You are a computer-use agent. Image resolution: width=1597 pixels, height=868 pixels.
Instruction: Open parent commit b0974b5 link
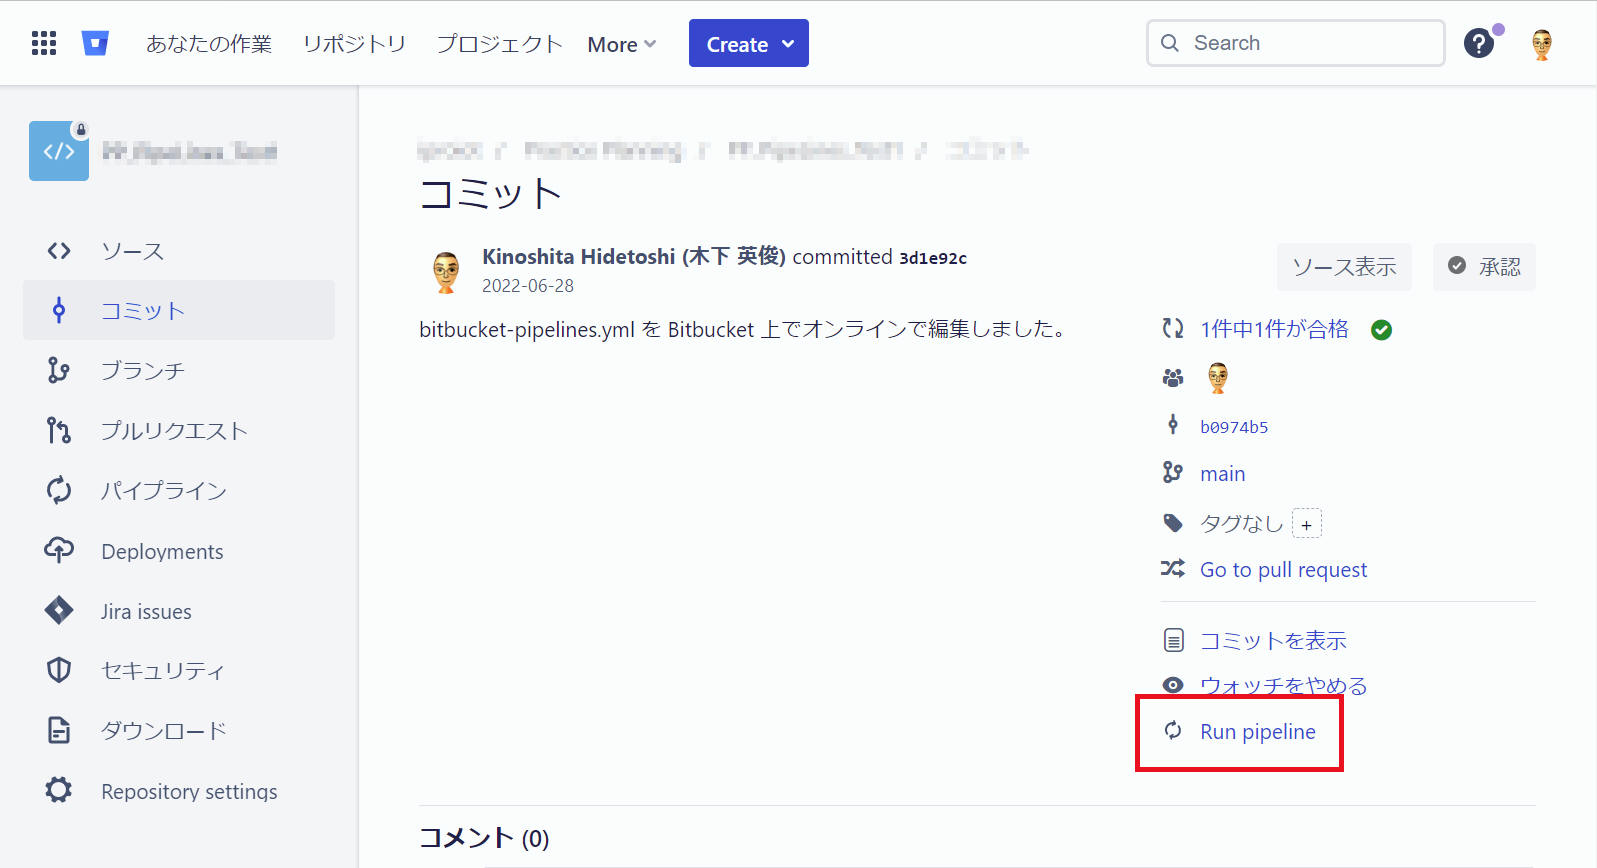coord(1234,427)
